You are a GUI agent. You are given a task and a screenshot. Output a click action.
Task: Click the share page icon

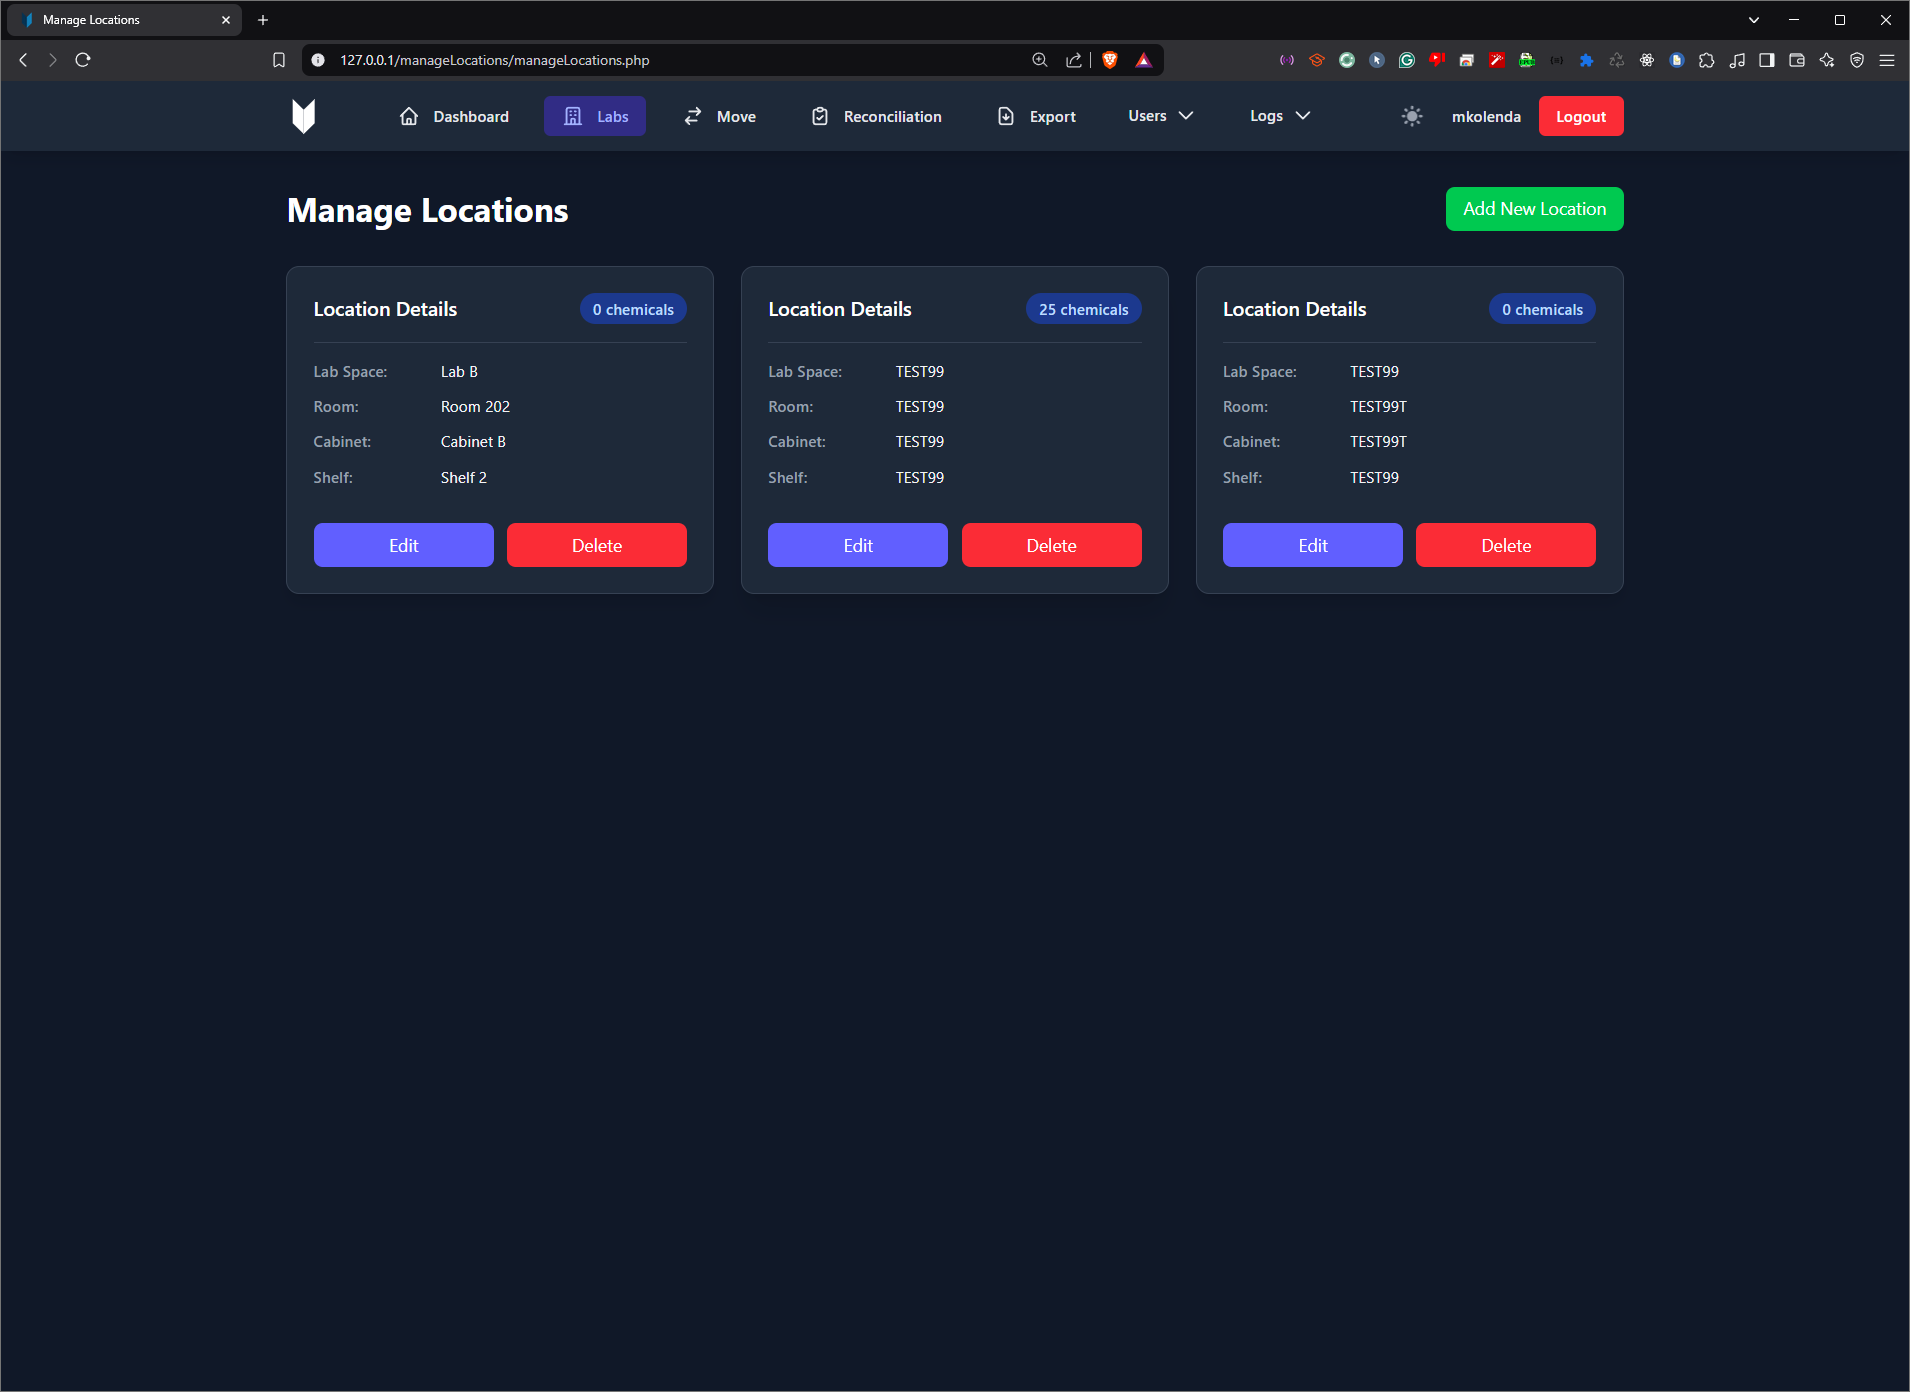(1074, 60)
